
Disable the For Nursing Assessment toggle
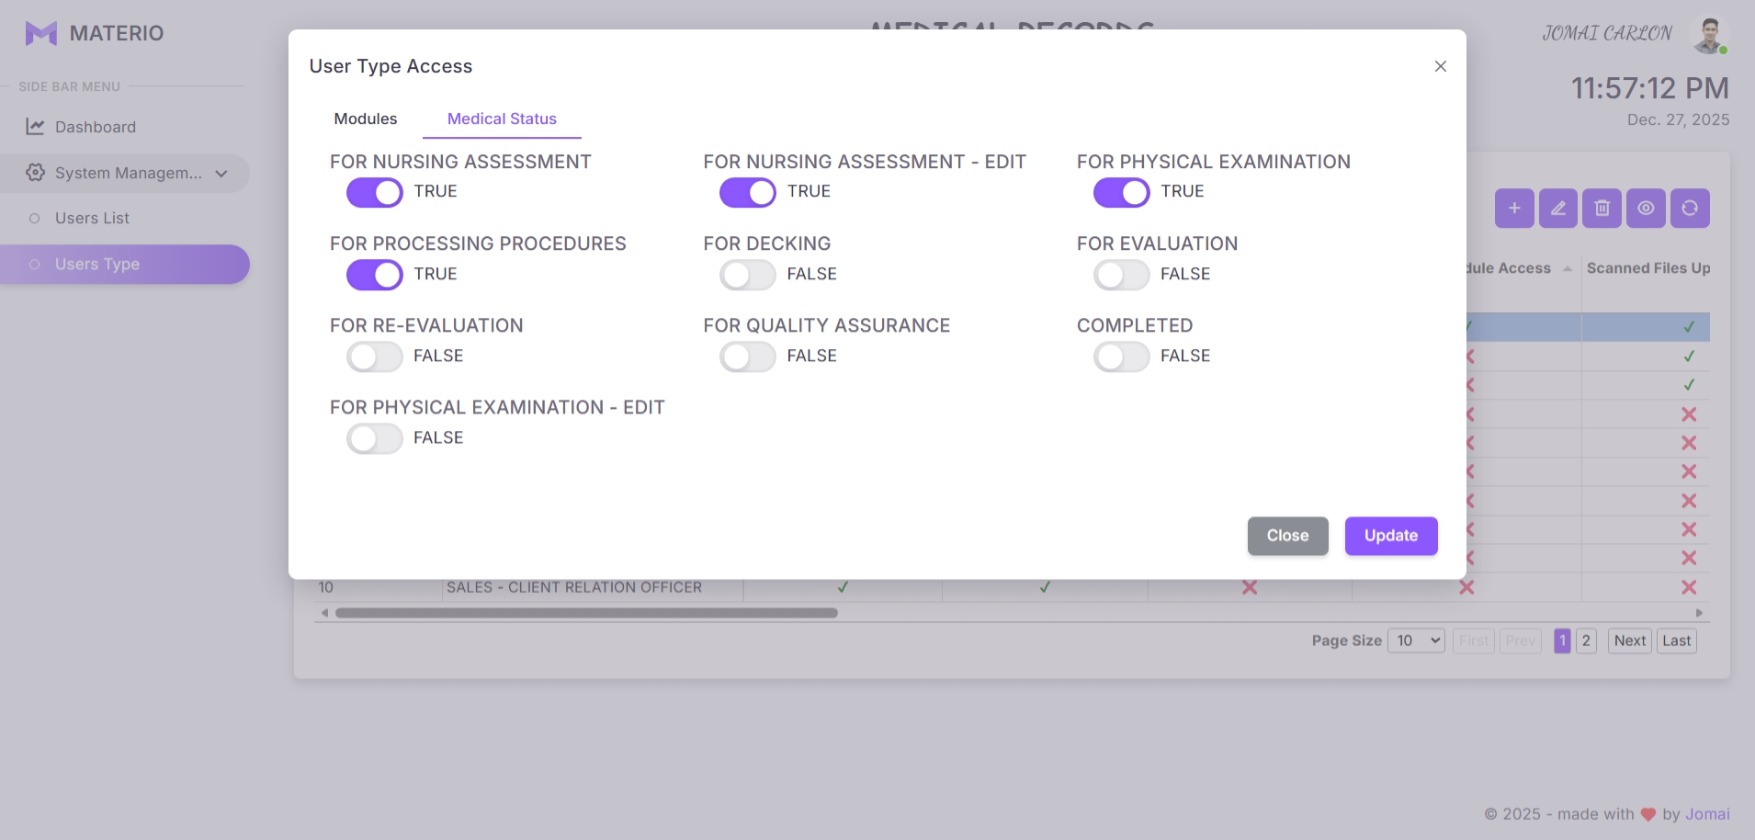pos(374,192)
